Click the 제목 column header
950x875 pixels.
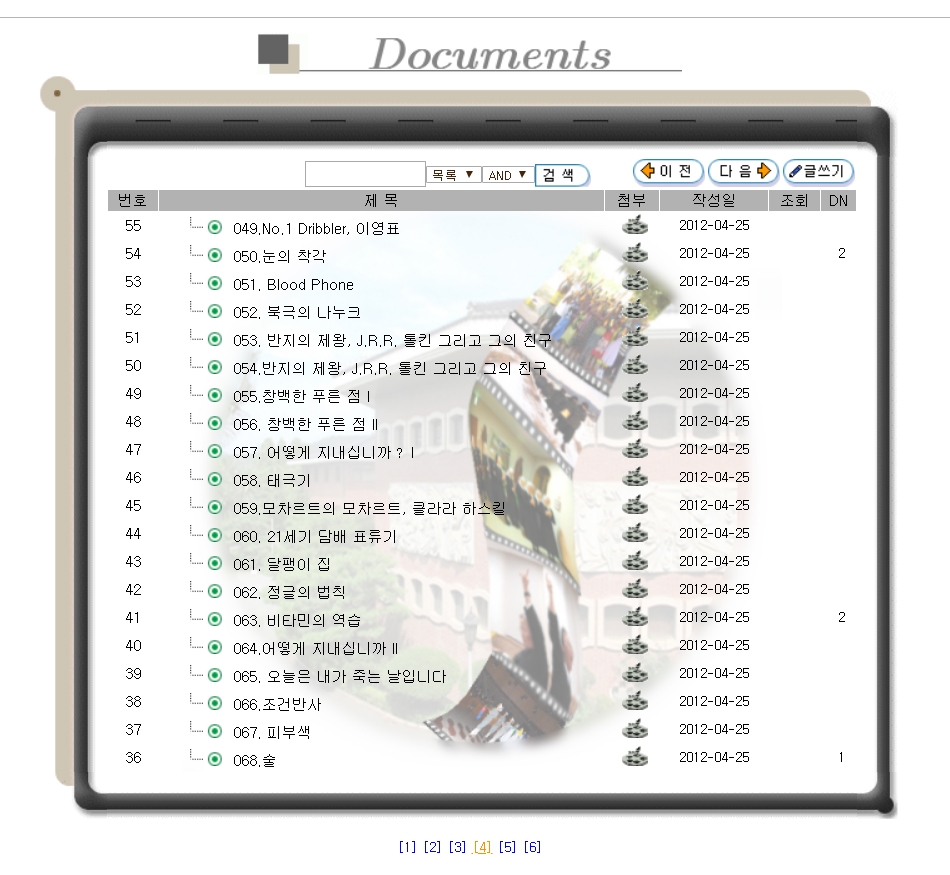pos(381,201)
